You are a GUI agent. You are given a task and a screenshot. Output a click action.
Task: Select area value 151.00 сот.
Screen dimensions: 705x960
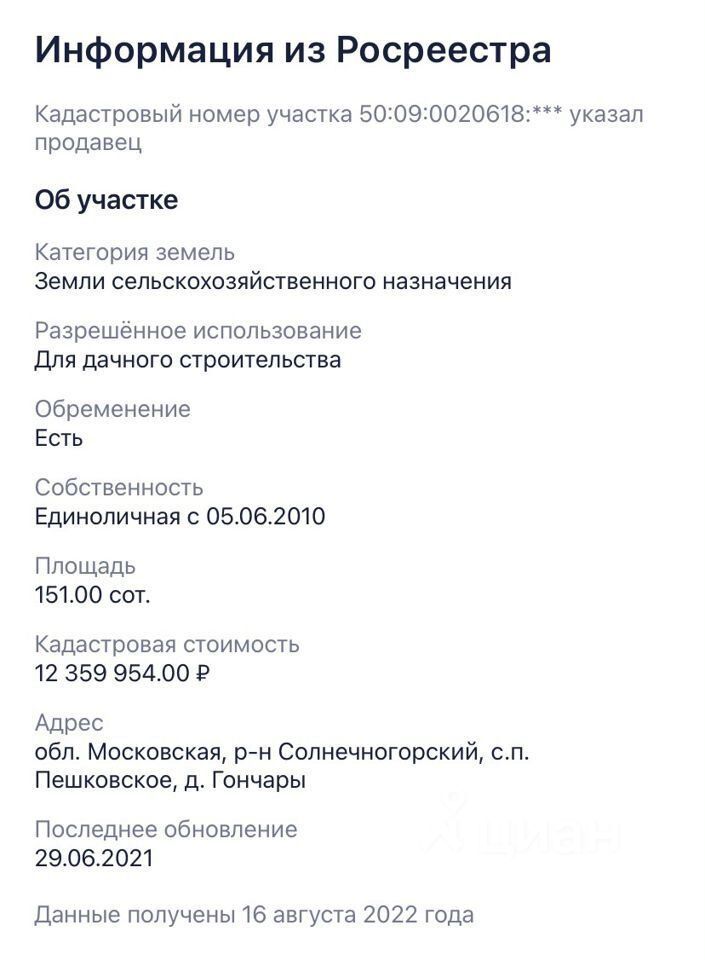click(x=92, y=594)
